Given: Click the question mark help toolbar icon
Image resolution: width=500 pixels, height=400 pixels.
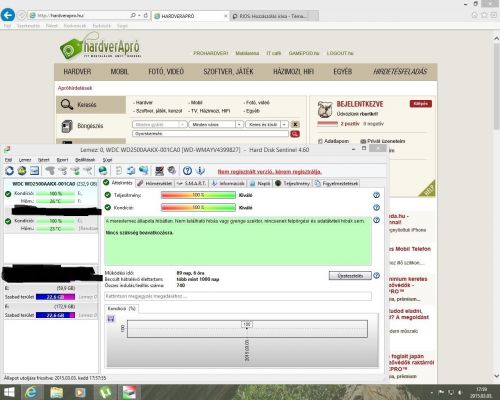Looking at the screenshot, I should pos(187,171).
